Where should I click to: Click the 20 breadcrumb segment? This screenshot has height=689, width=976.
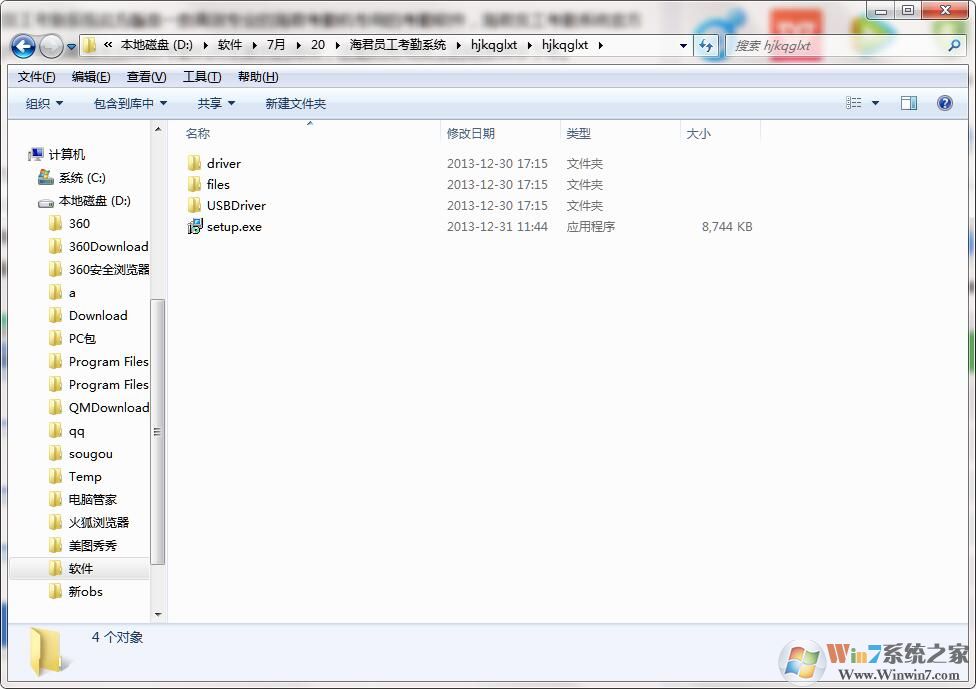(317, 45)
